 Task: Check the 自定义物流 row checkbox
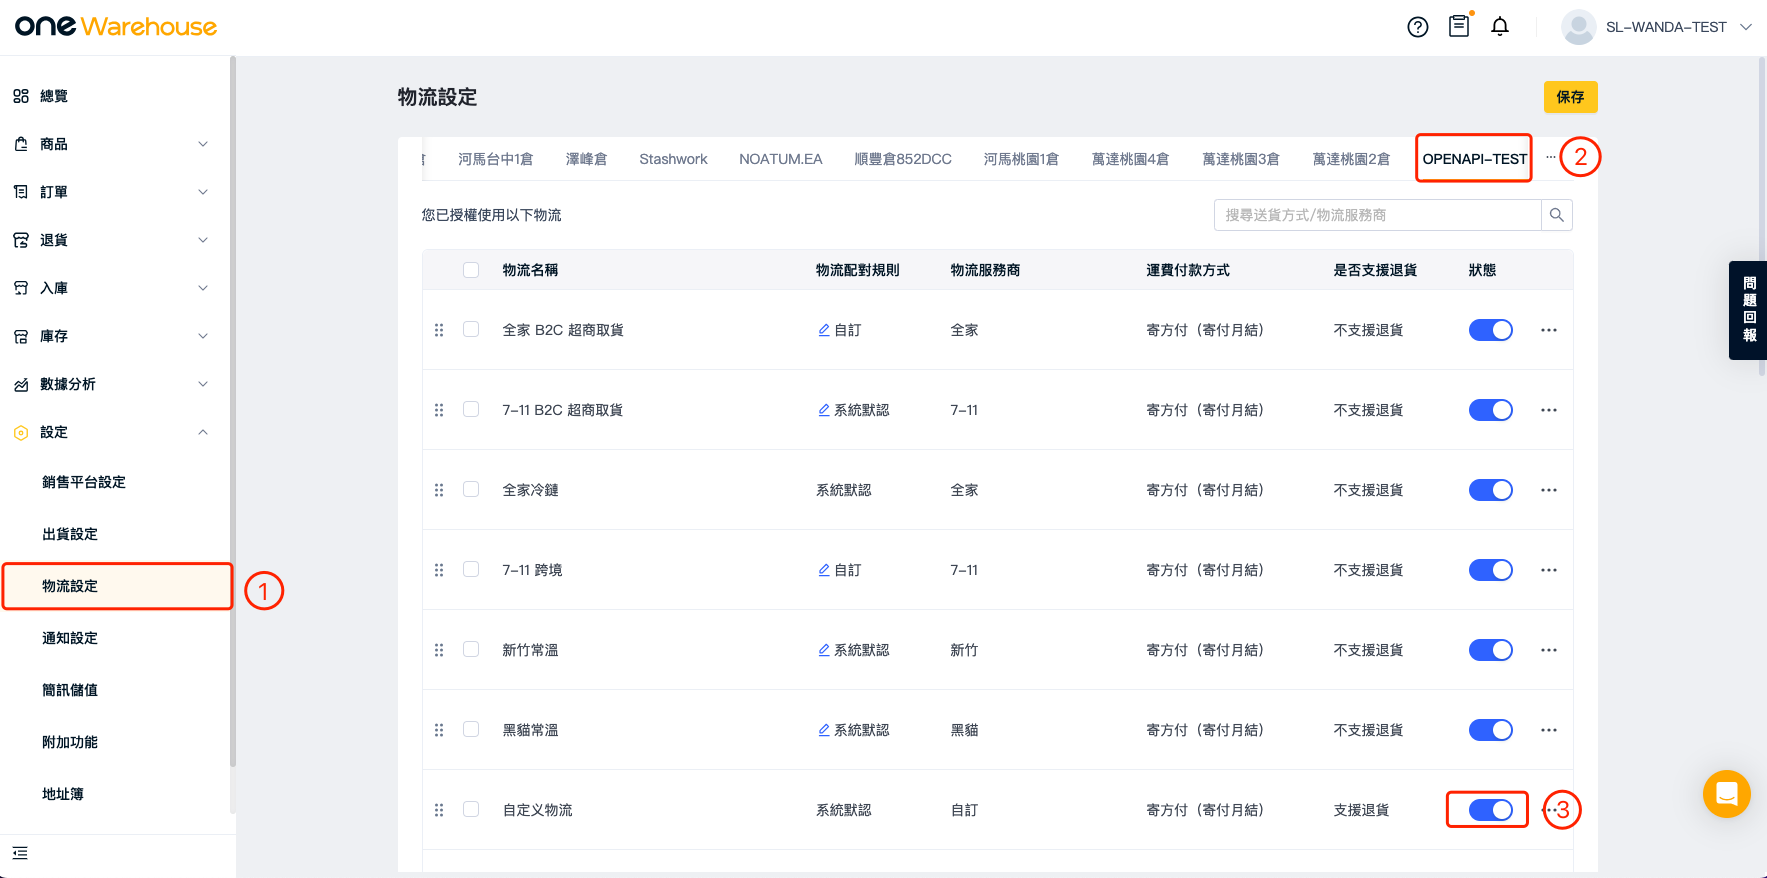point(471,809)
